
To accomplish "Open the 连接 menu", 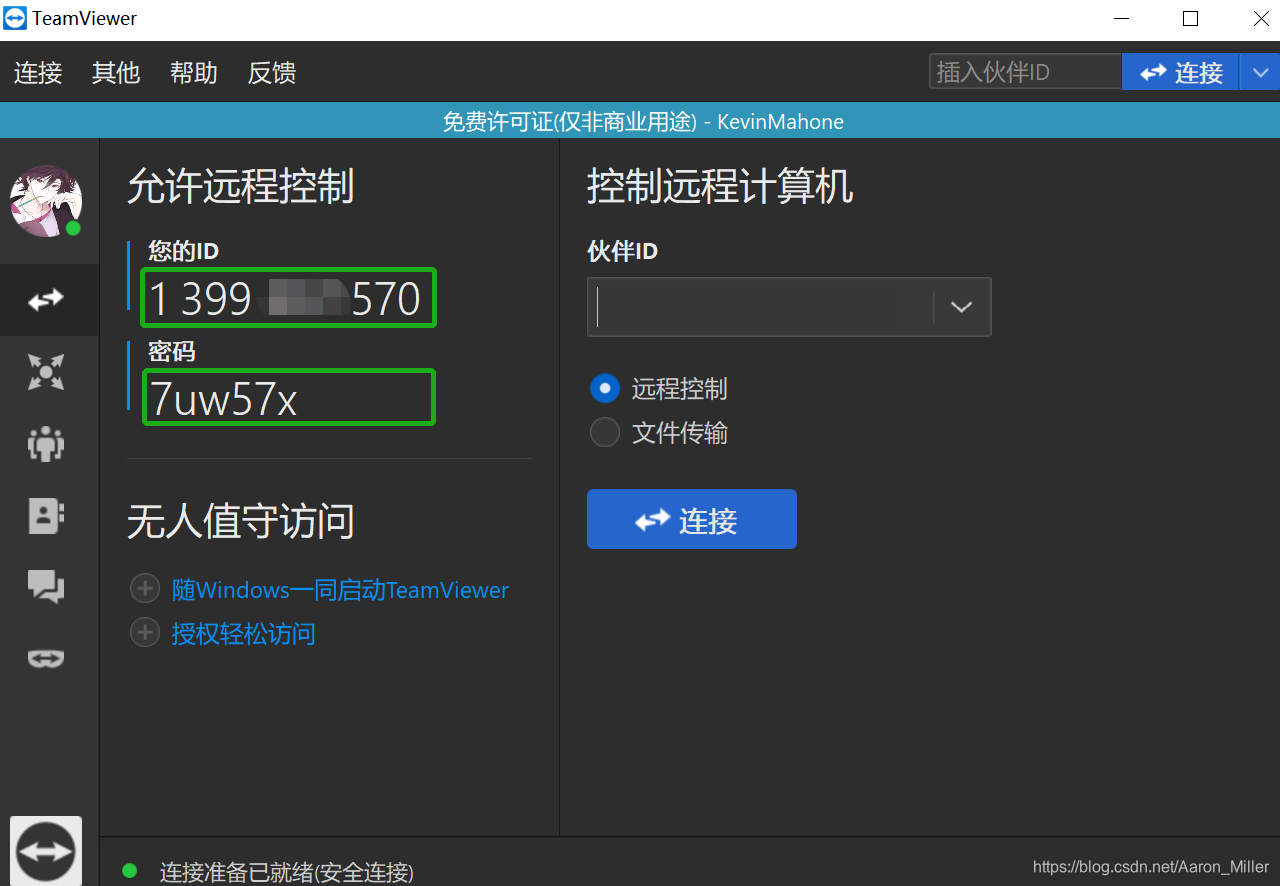I will point(38,72).
